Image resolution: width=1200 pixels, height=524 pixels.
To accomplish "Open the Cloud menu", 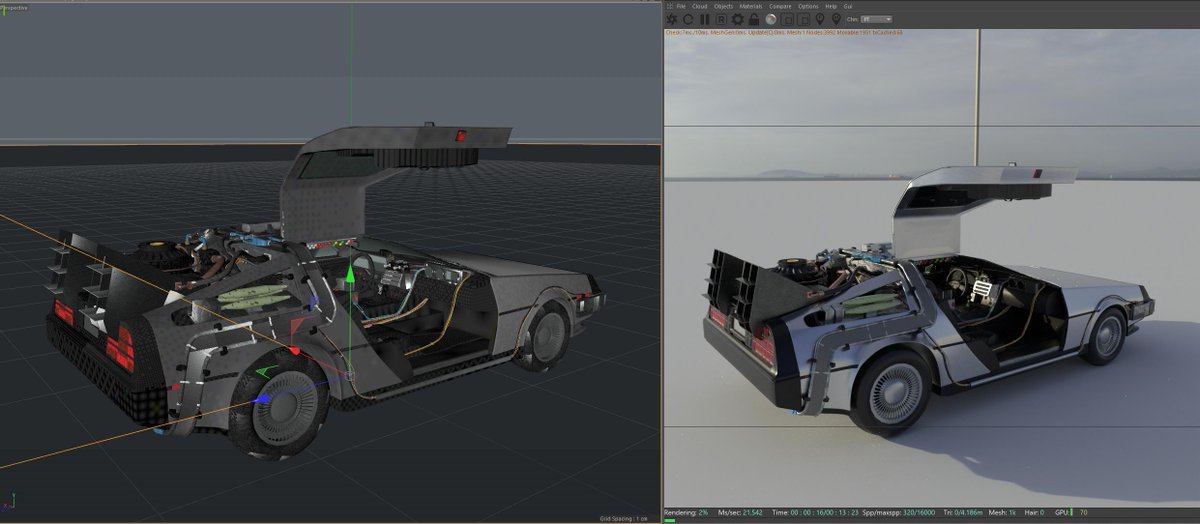I will coord(700,6).
